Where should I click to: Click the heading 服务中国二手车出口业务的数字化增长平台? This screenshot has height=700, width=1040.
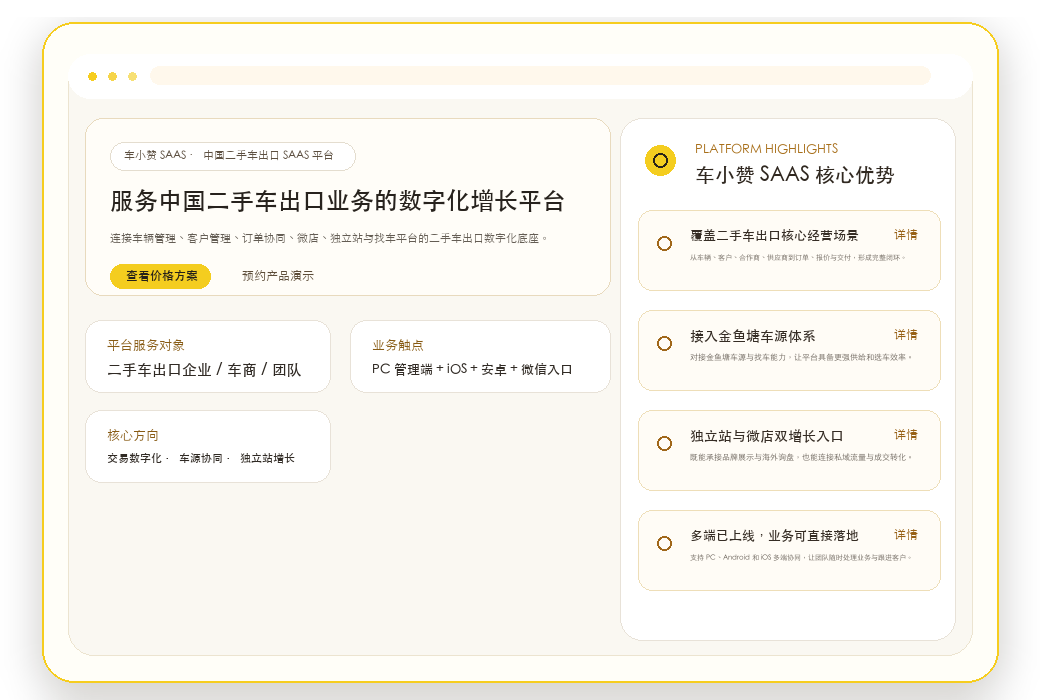tap(338, 201)
